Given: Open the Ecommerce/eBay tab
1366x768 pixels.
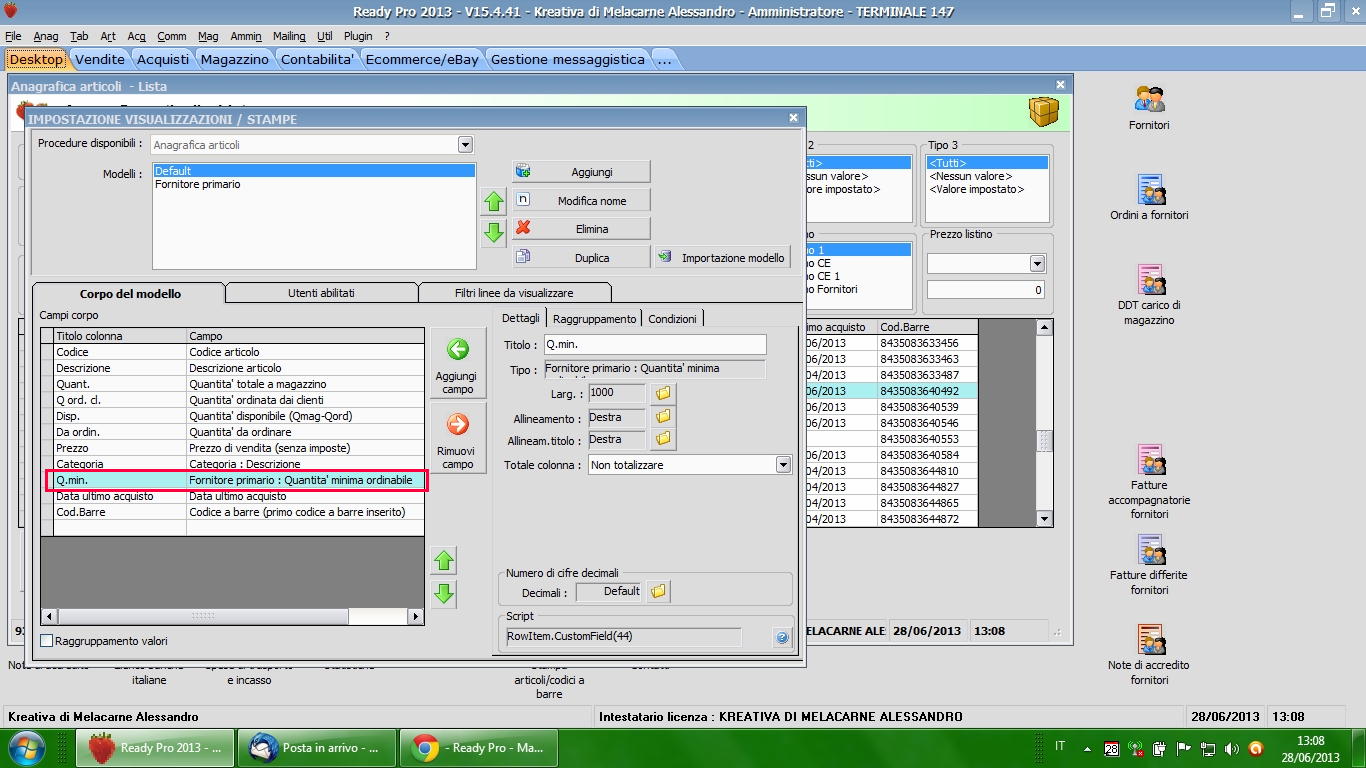Looking at the screenshot, I should 422,59.
